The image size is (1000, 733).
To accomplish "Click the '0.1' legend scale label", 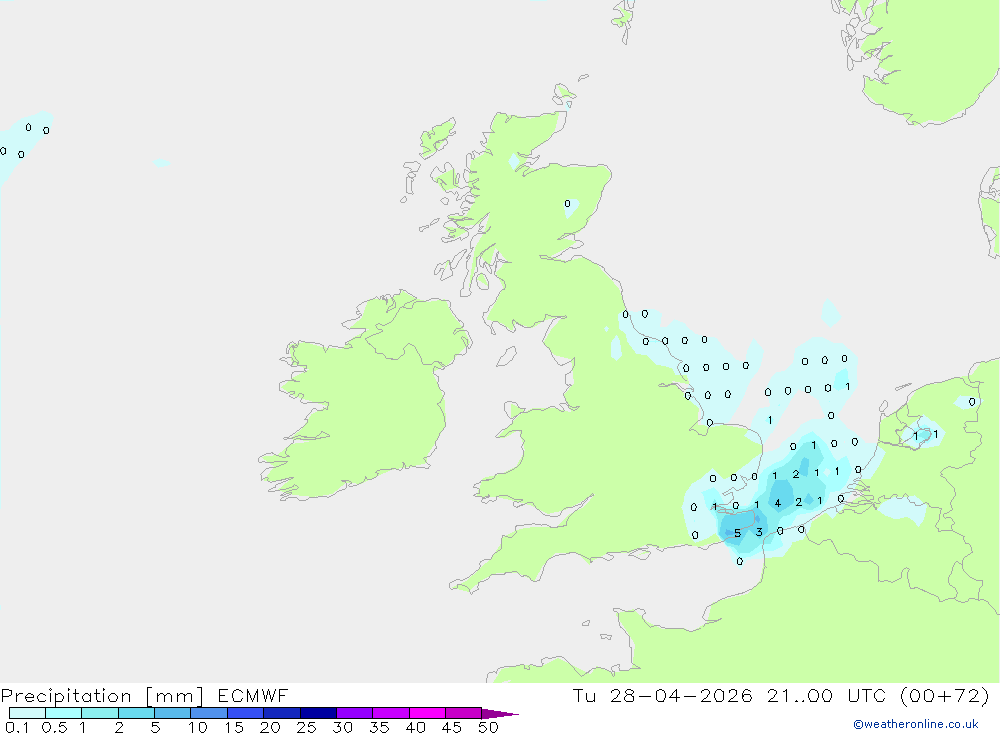I will [x=17, y=727].
